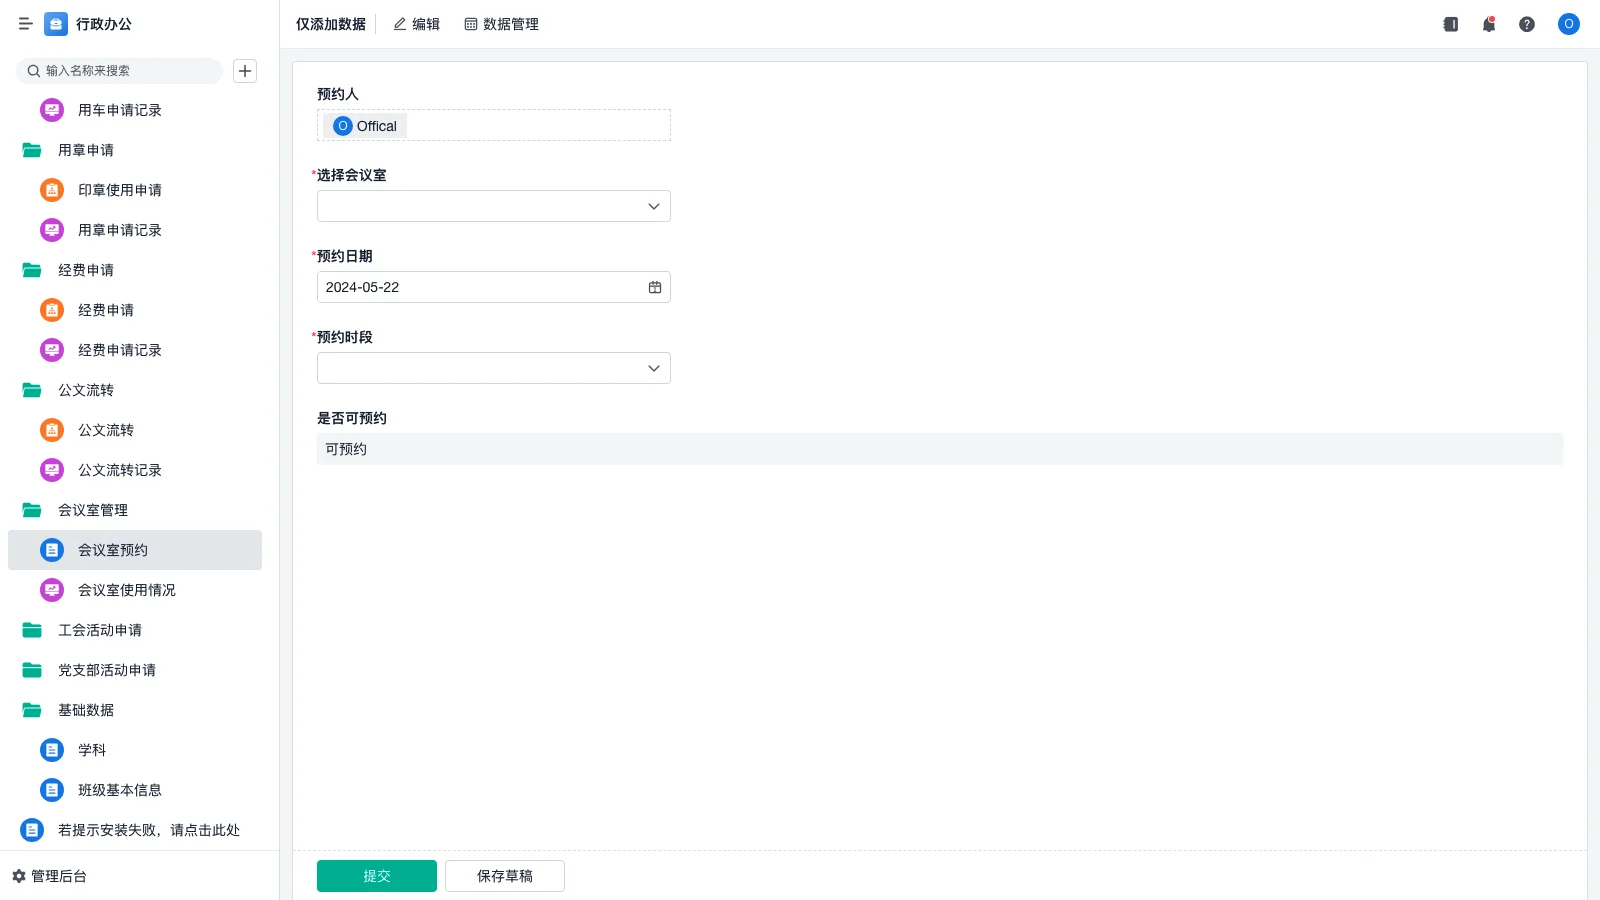Select 用车申请记录 in sidebar
Image resolution: width=1600 pixels, height=900 pixels.
tap(135, 110)
